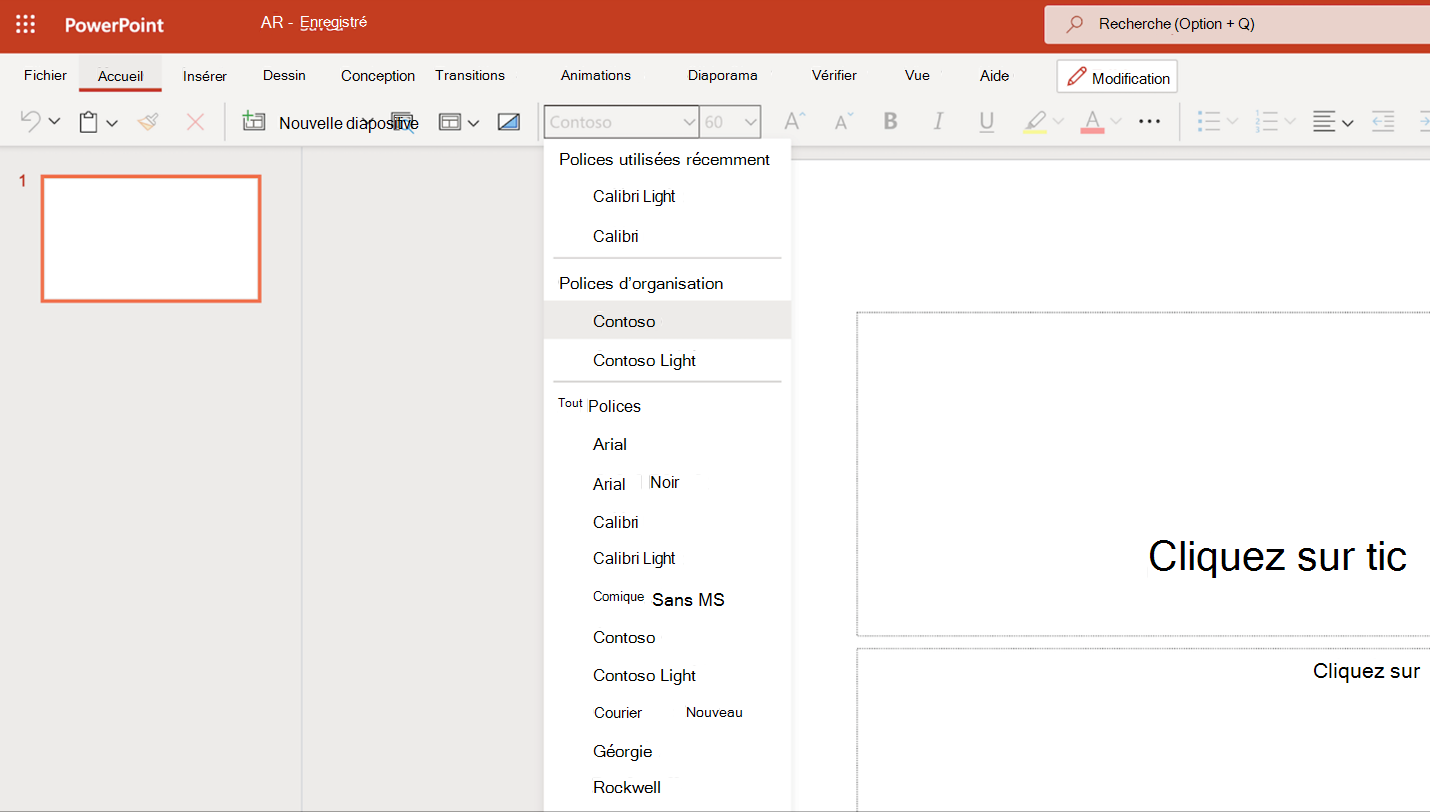The image size is (1430, 812).
Task: Apply numbered list
Action: coord(1267,122)
